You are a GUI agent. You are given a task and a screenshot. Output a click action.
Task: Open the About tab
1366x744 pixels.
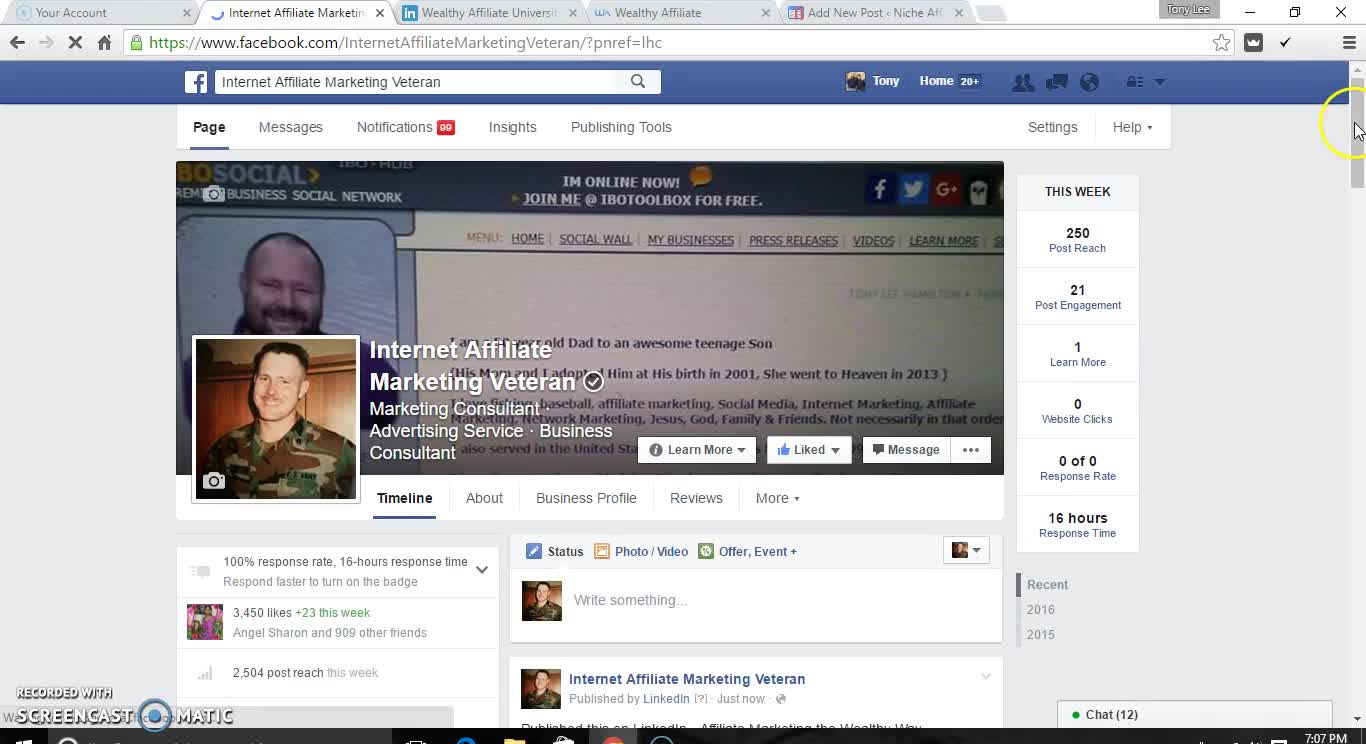coord(484,498)
